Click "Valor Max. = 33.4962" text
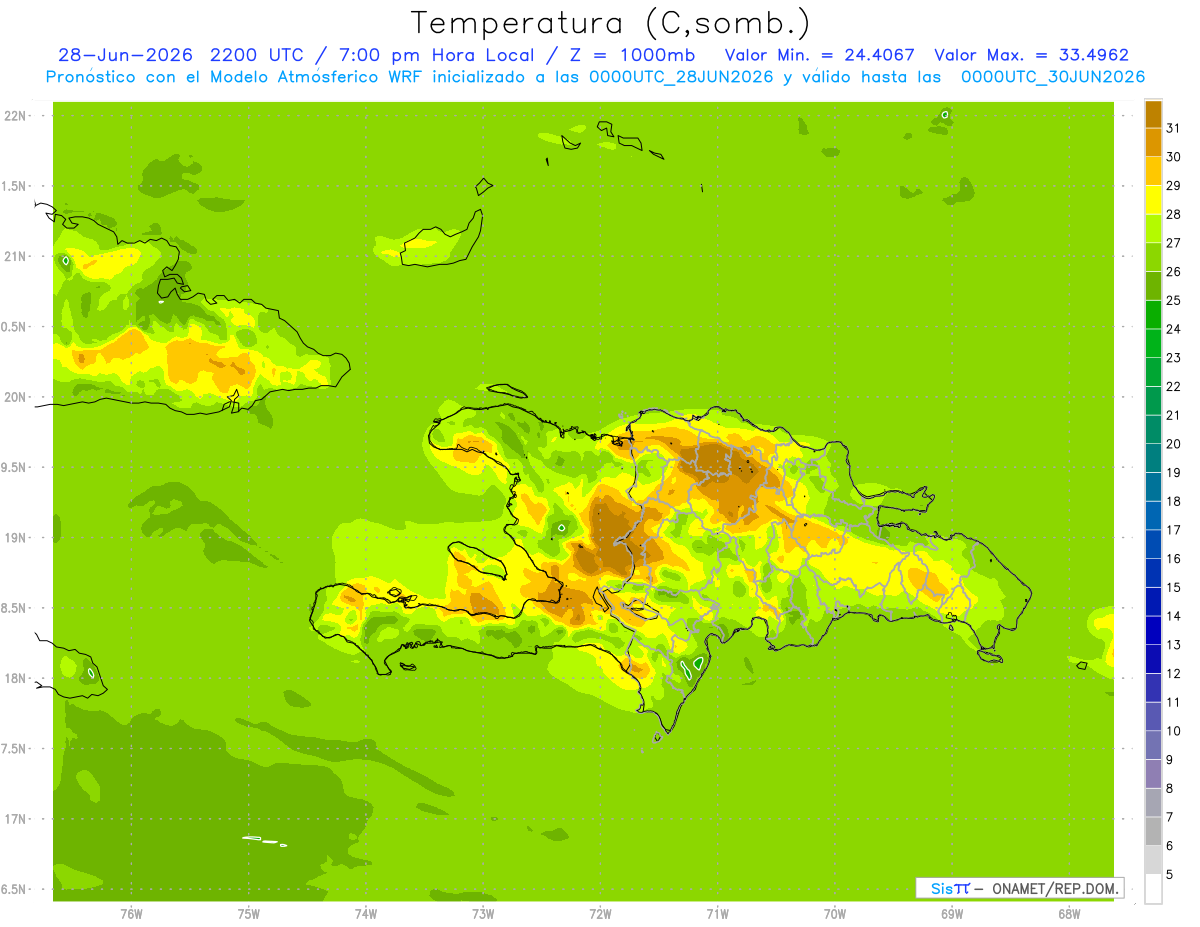Viewport: 1200px width, 927px height. [x=1031, y=55]
